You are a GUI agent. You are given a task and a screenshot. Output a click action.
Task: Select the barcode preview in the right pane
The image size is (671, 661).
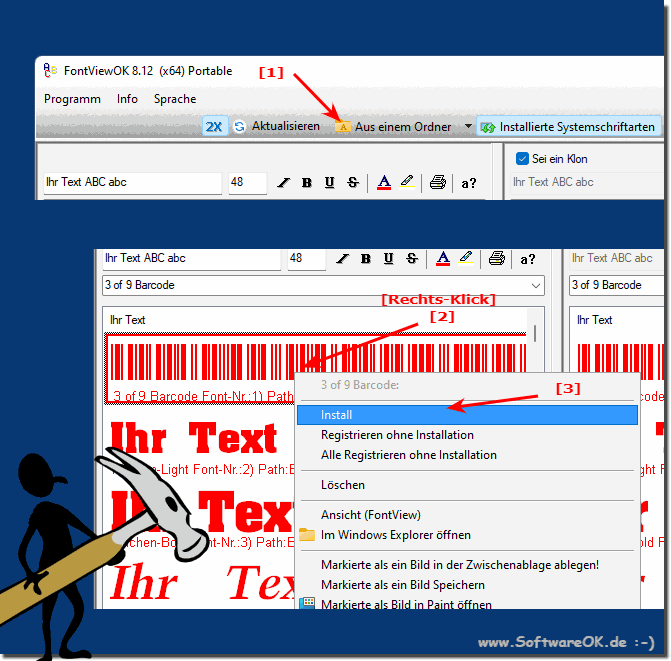[620, 362]
